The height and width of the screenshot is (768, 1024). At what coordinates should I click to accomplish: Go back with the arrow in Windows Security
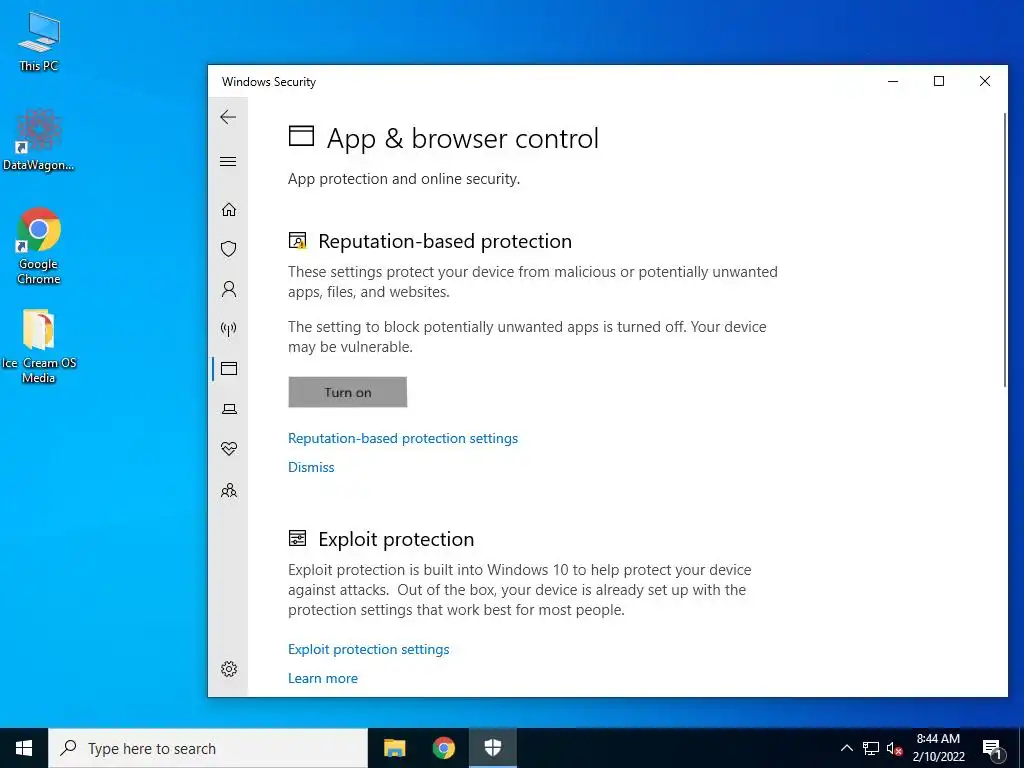228,117
